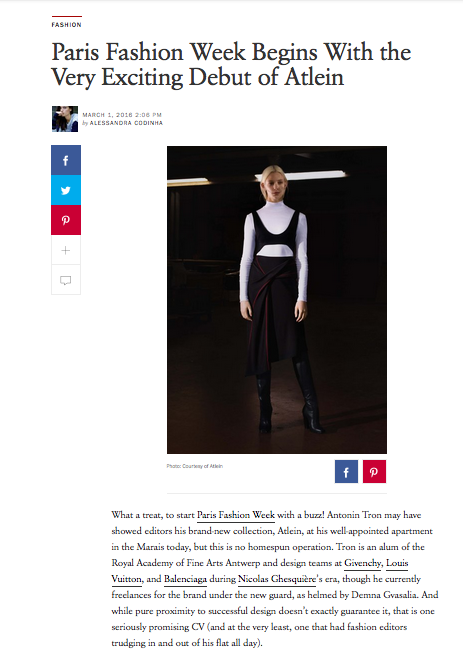Viewport: 463px width, 655px height.
Task: Follow the Balenciaga link
Action: (x=186, y=579)
